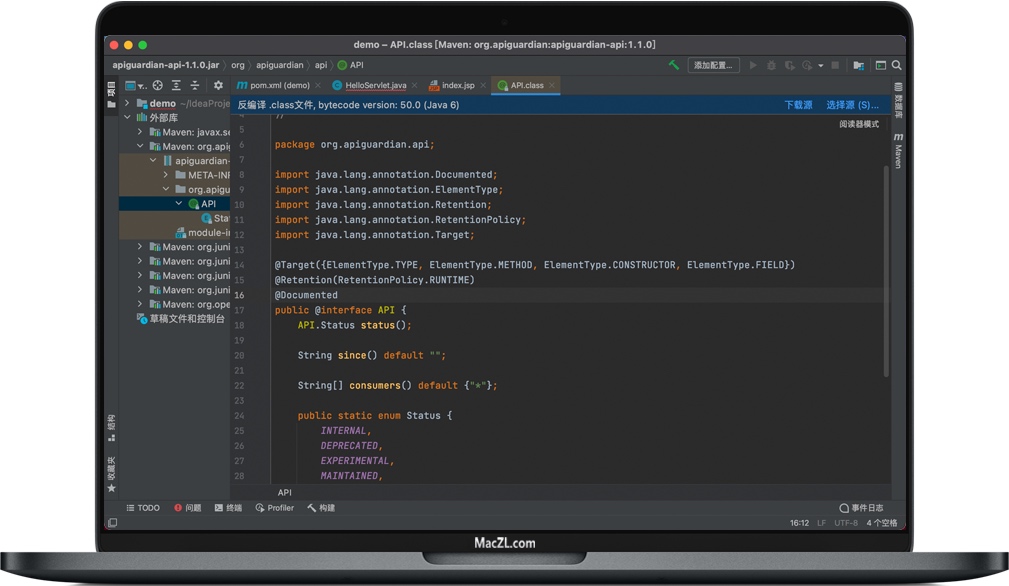Open the project view mode dropdown
1009x586 pixels.
click(x=135, y=86)
